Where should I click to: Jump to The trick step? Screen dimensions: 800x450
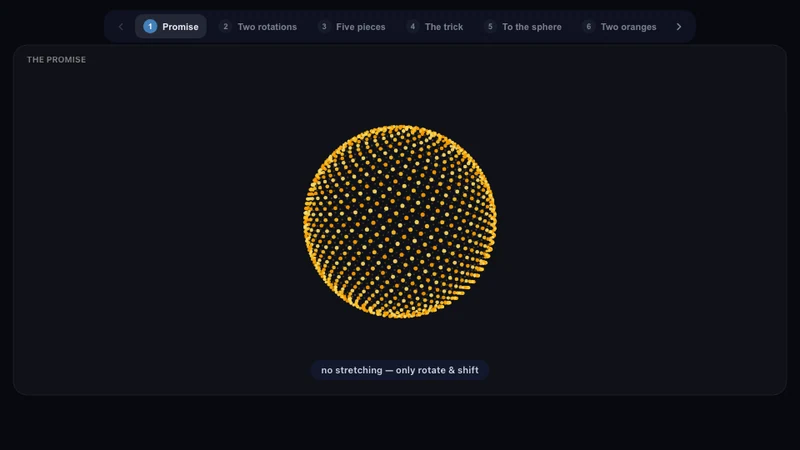(x=435, y=27)
